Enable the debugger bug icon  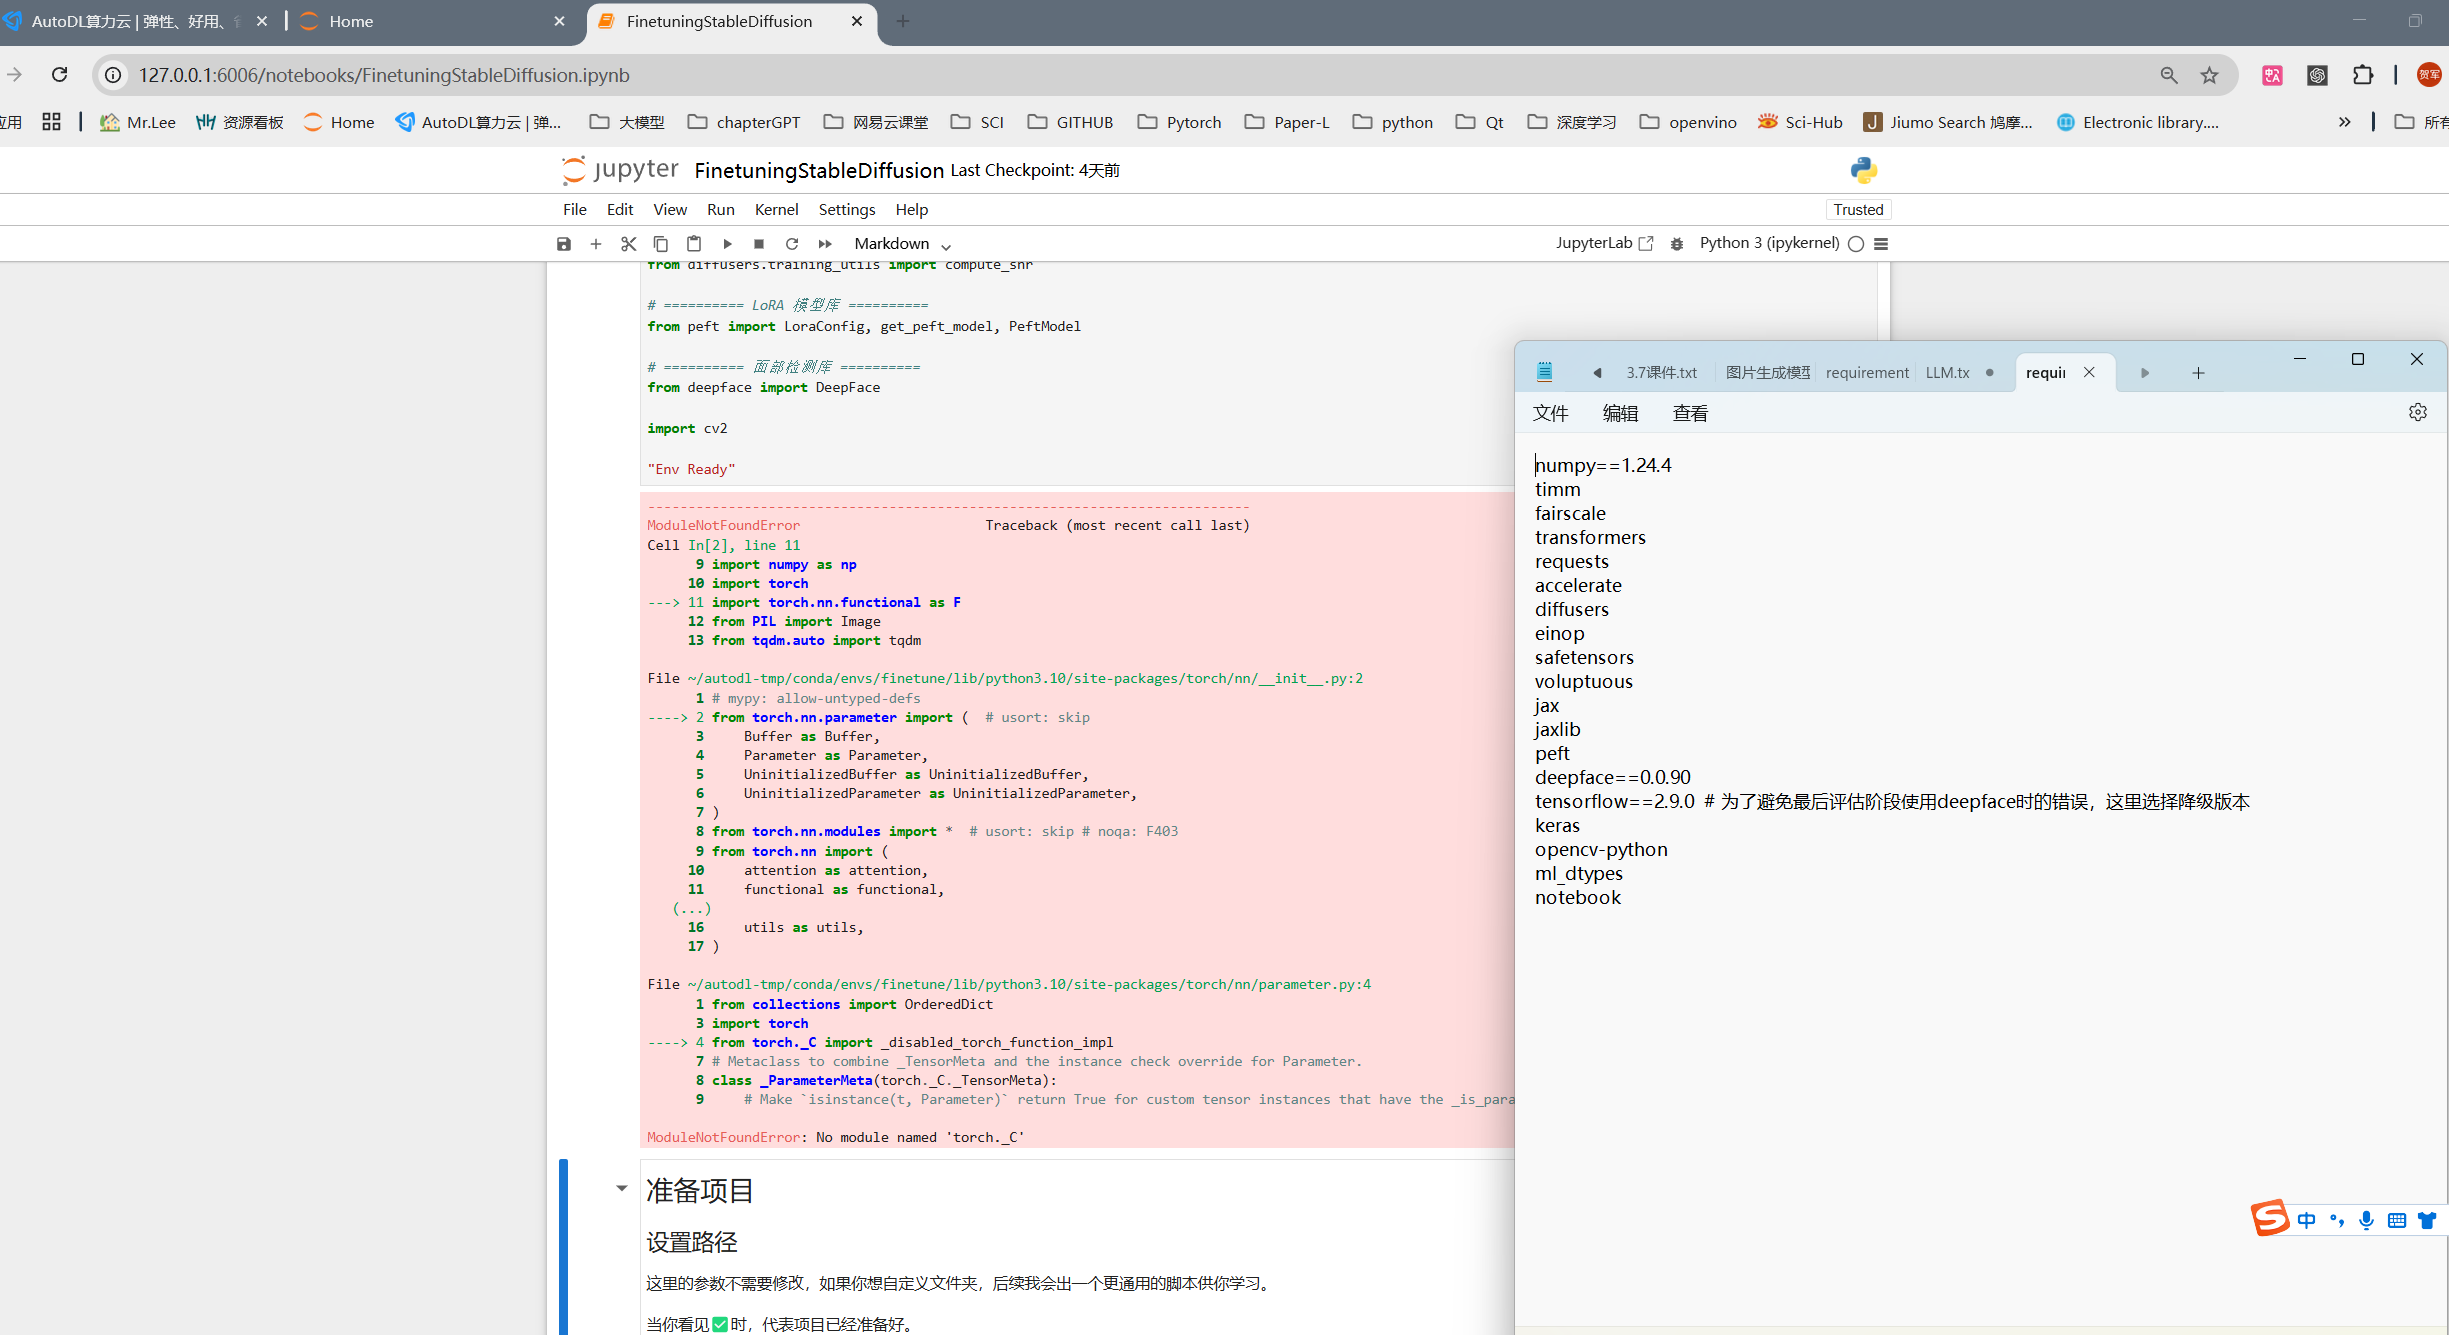[1677, 244]
